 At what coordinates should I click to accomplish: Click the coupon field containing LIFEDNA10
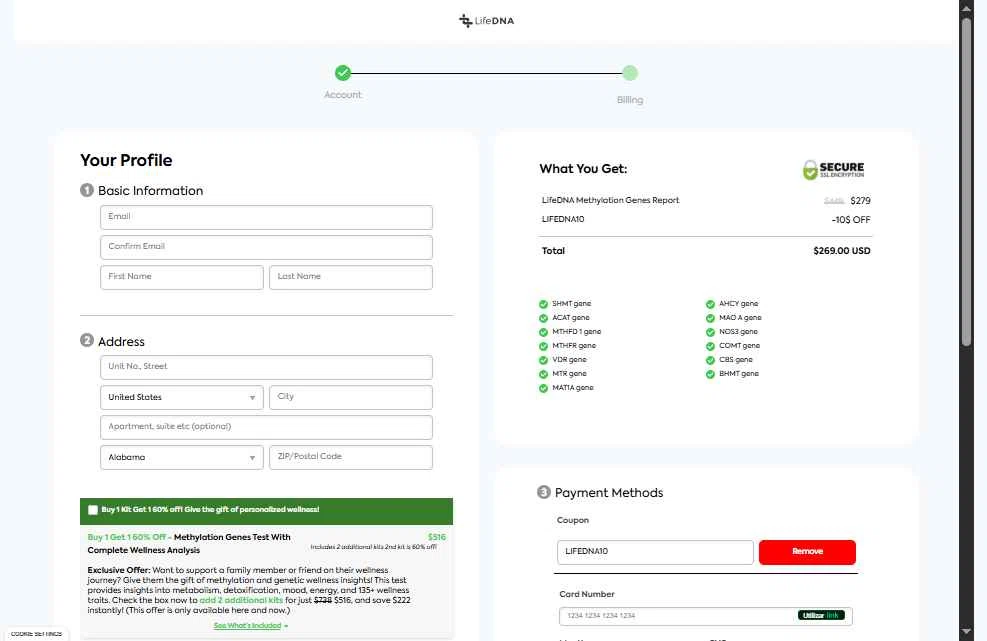click(655, 552)
